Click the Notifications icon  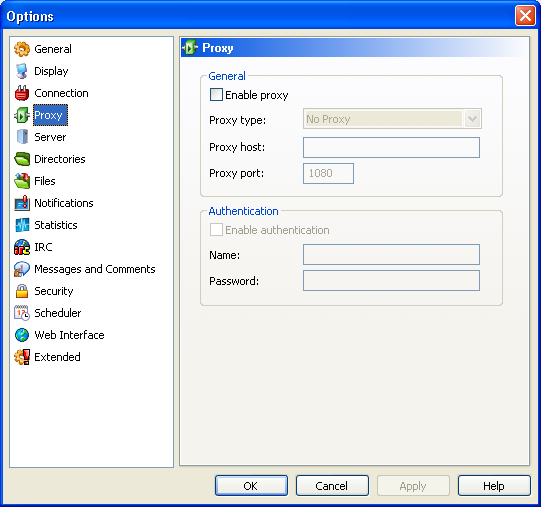click(22, 203)
